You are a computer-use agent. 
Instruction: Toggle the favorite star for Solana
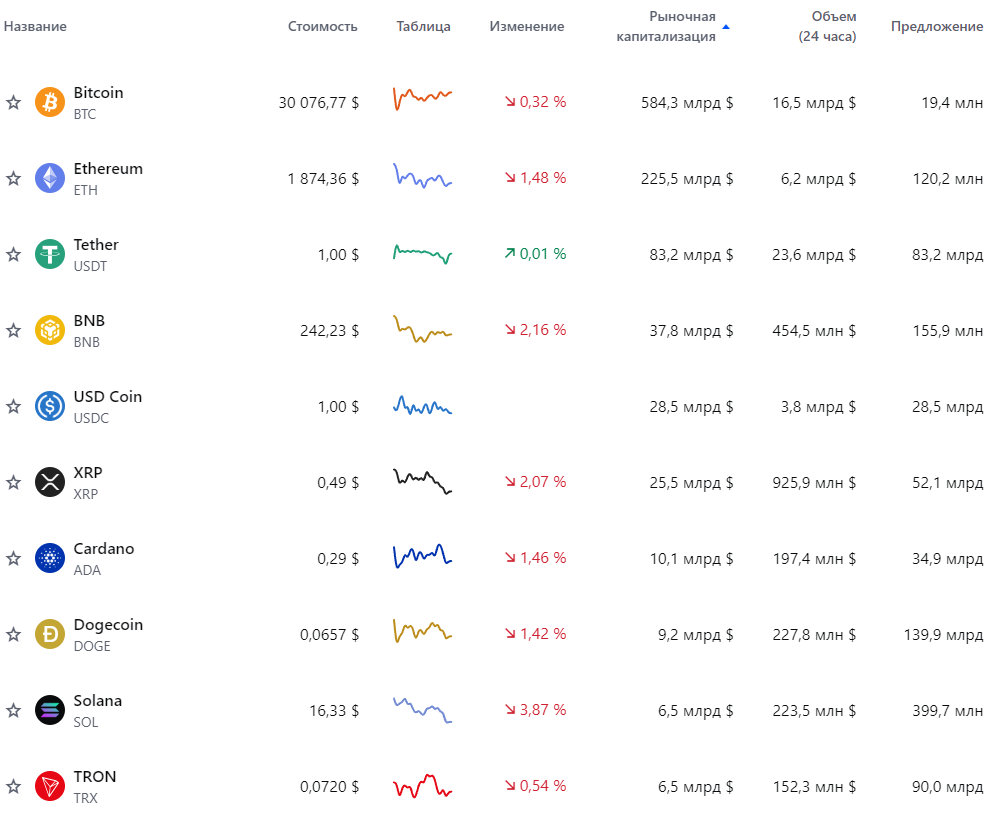13,710
